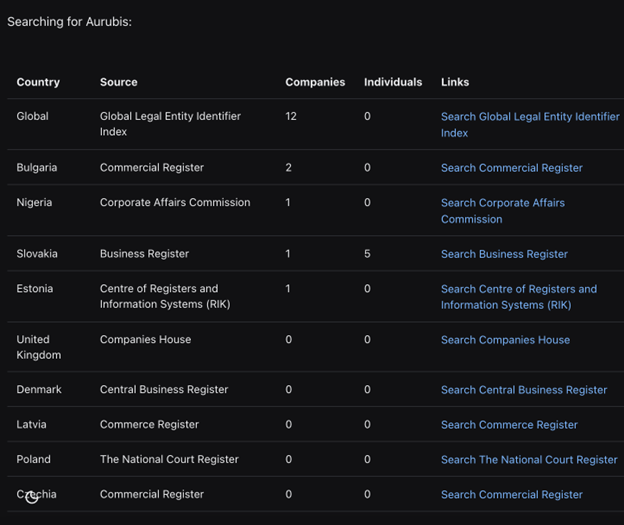624x525 pixels.
Task: Click the Nigeria country cell
Action: point(34,203)
